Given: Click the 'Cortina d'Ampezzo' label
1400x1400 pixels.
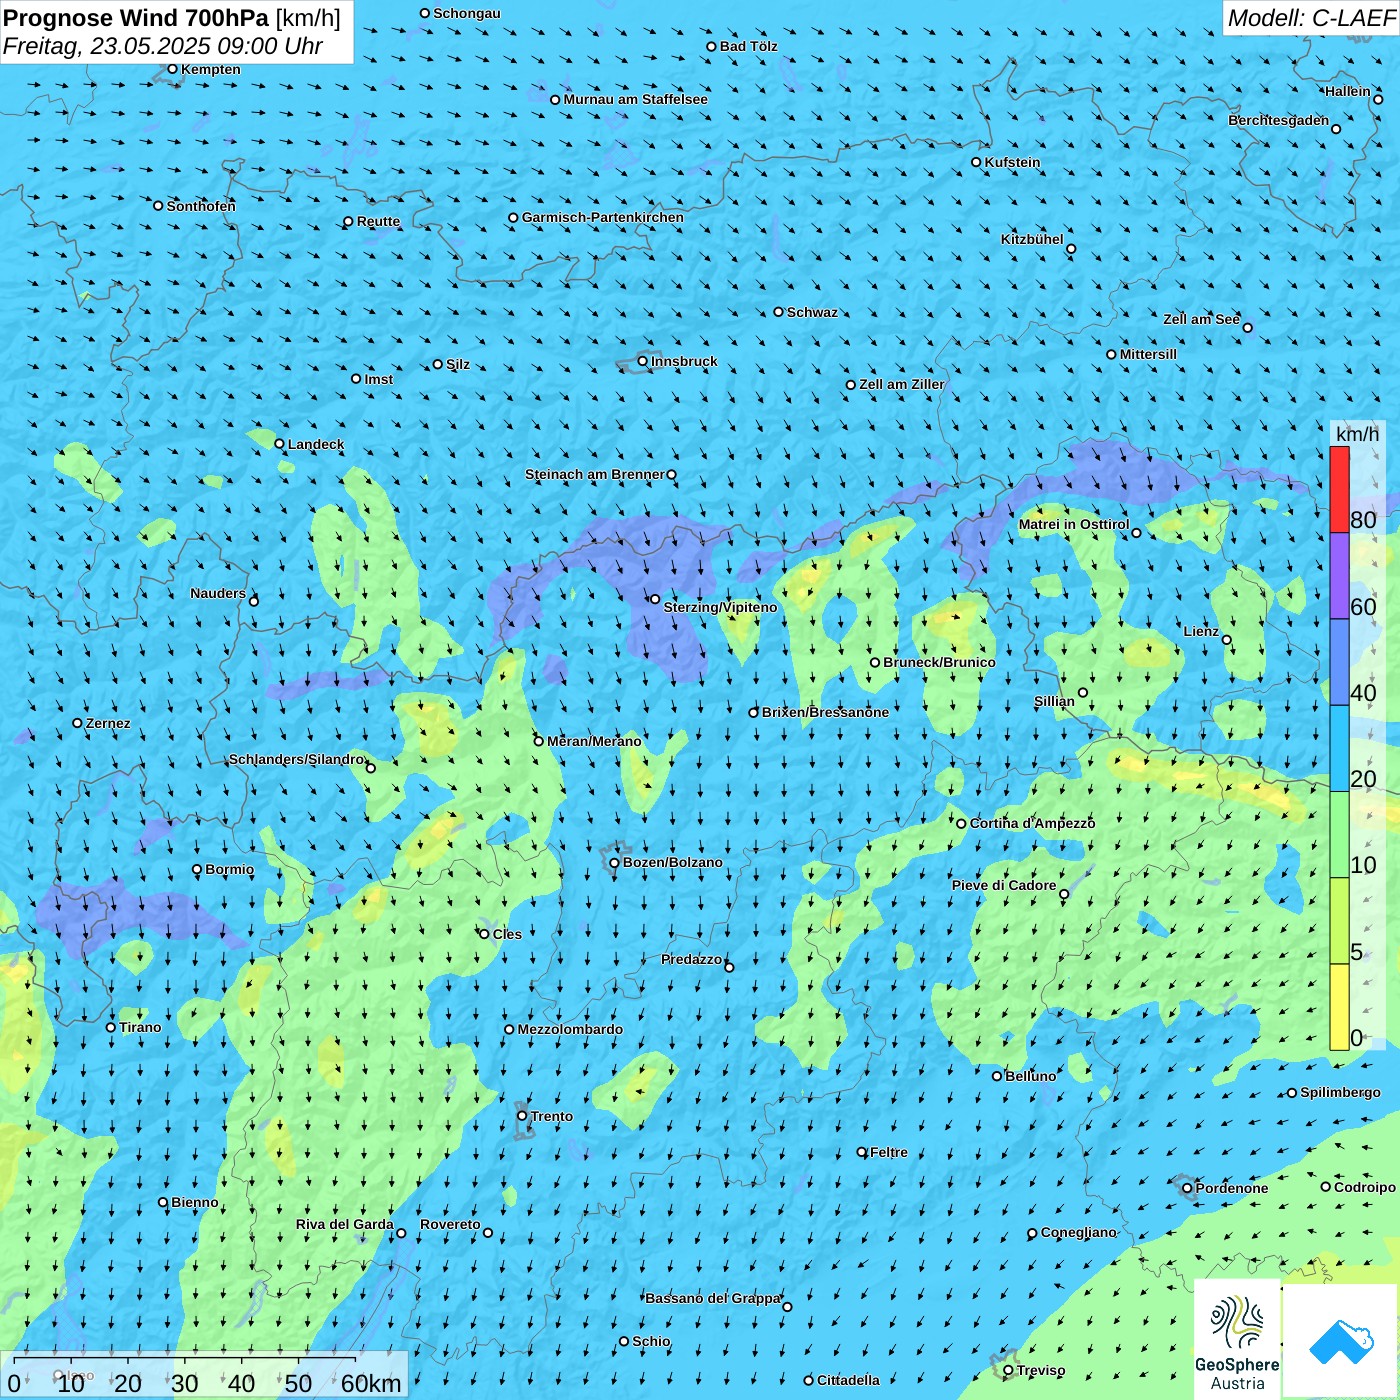Looking at the screenshot, I should (1032, 823).
